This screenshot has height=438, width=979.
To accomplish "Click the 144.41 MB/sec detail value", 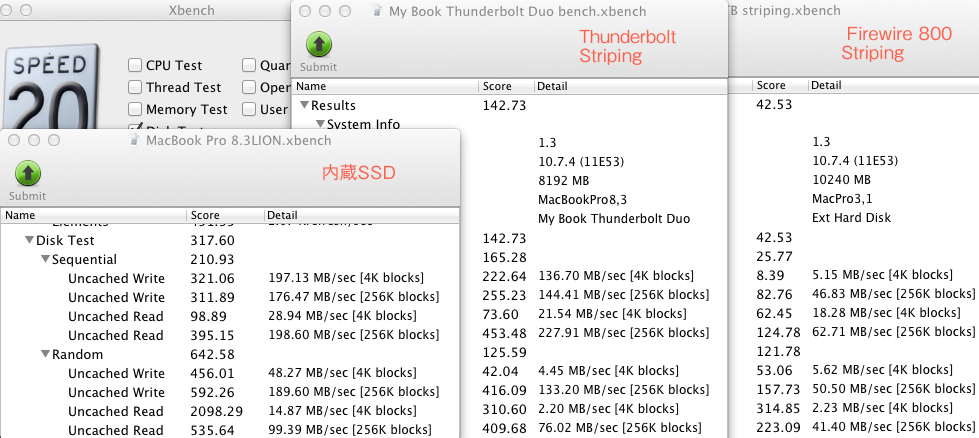I will tap(623, 294).
